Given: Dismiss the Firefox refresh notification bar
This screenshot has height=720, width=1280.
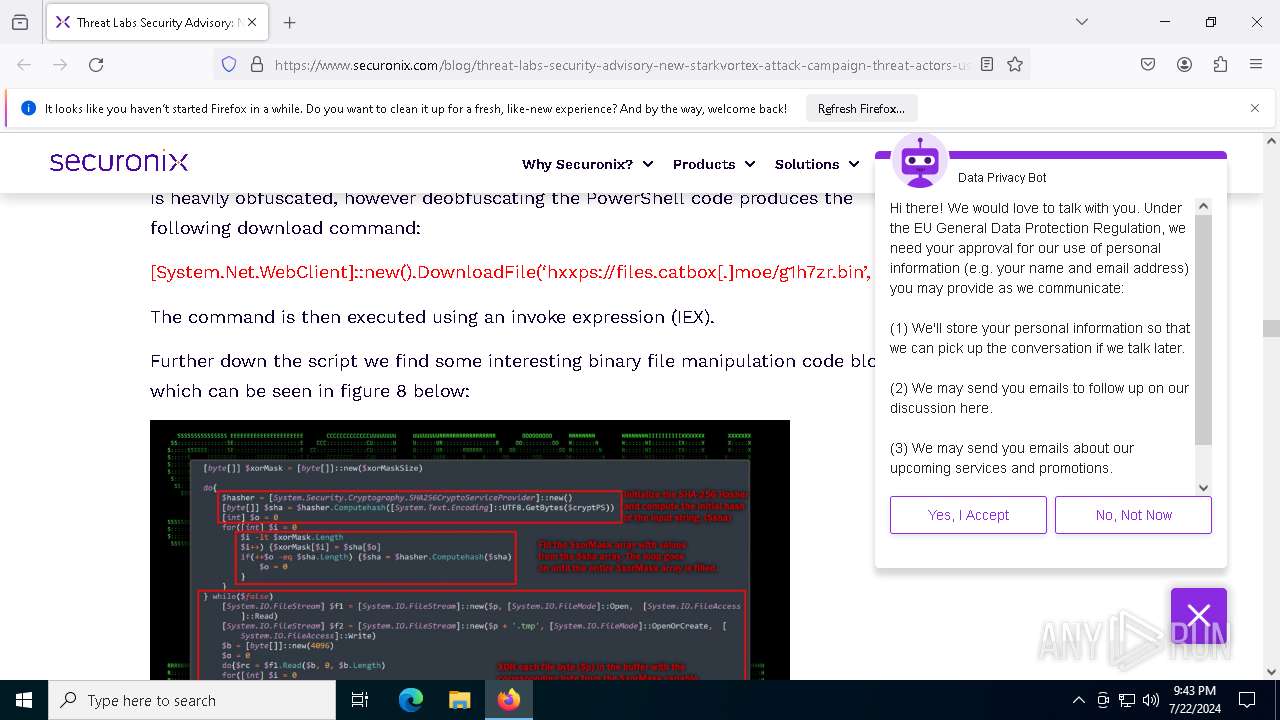Looking at the screenshot, I should [x=1255, y=108].
